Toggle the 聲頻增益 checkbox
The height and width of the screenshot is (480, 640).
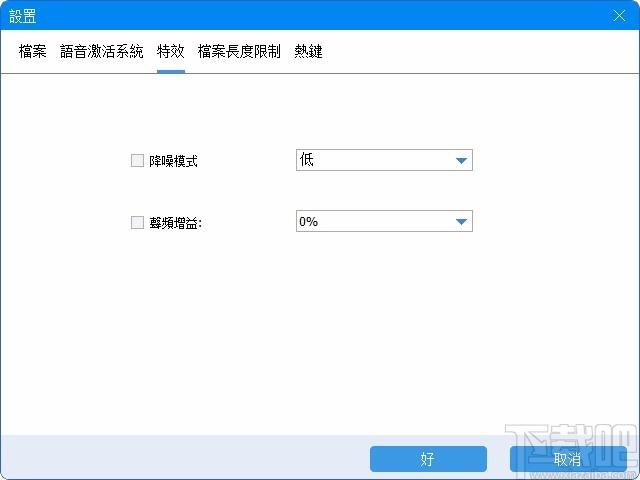click(x=137, y=222)
